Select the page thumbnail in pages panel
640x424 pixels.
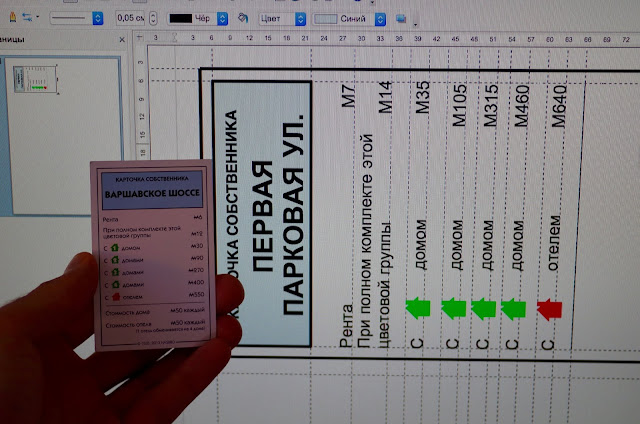pos(36,79)
